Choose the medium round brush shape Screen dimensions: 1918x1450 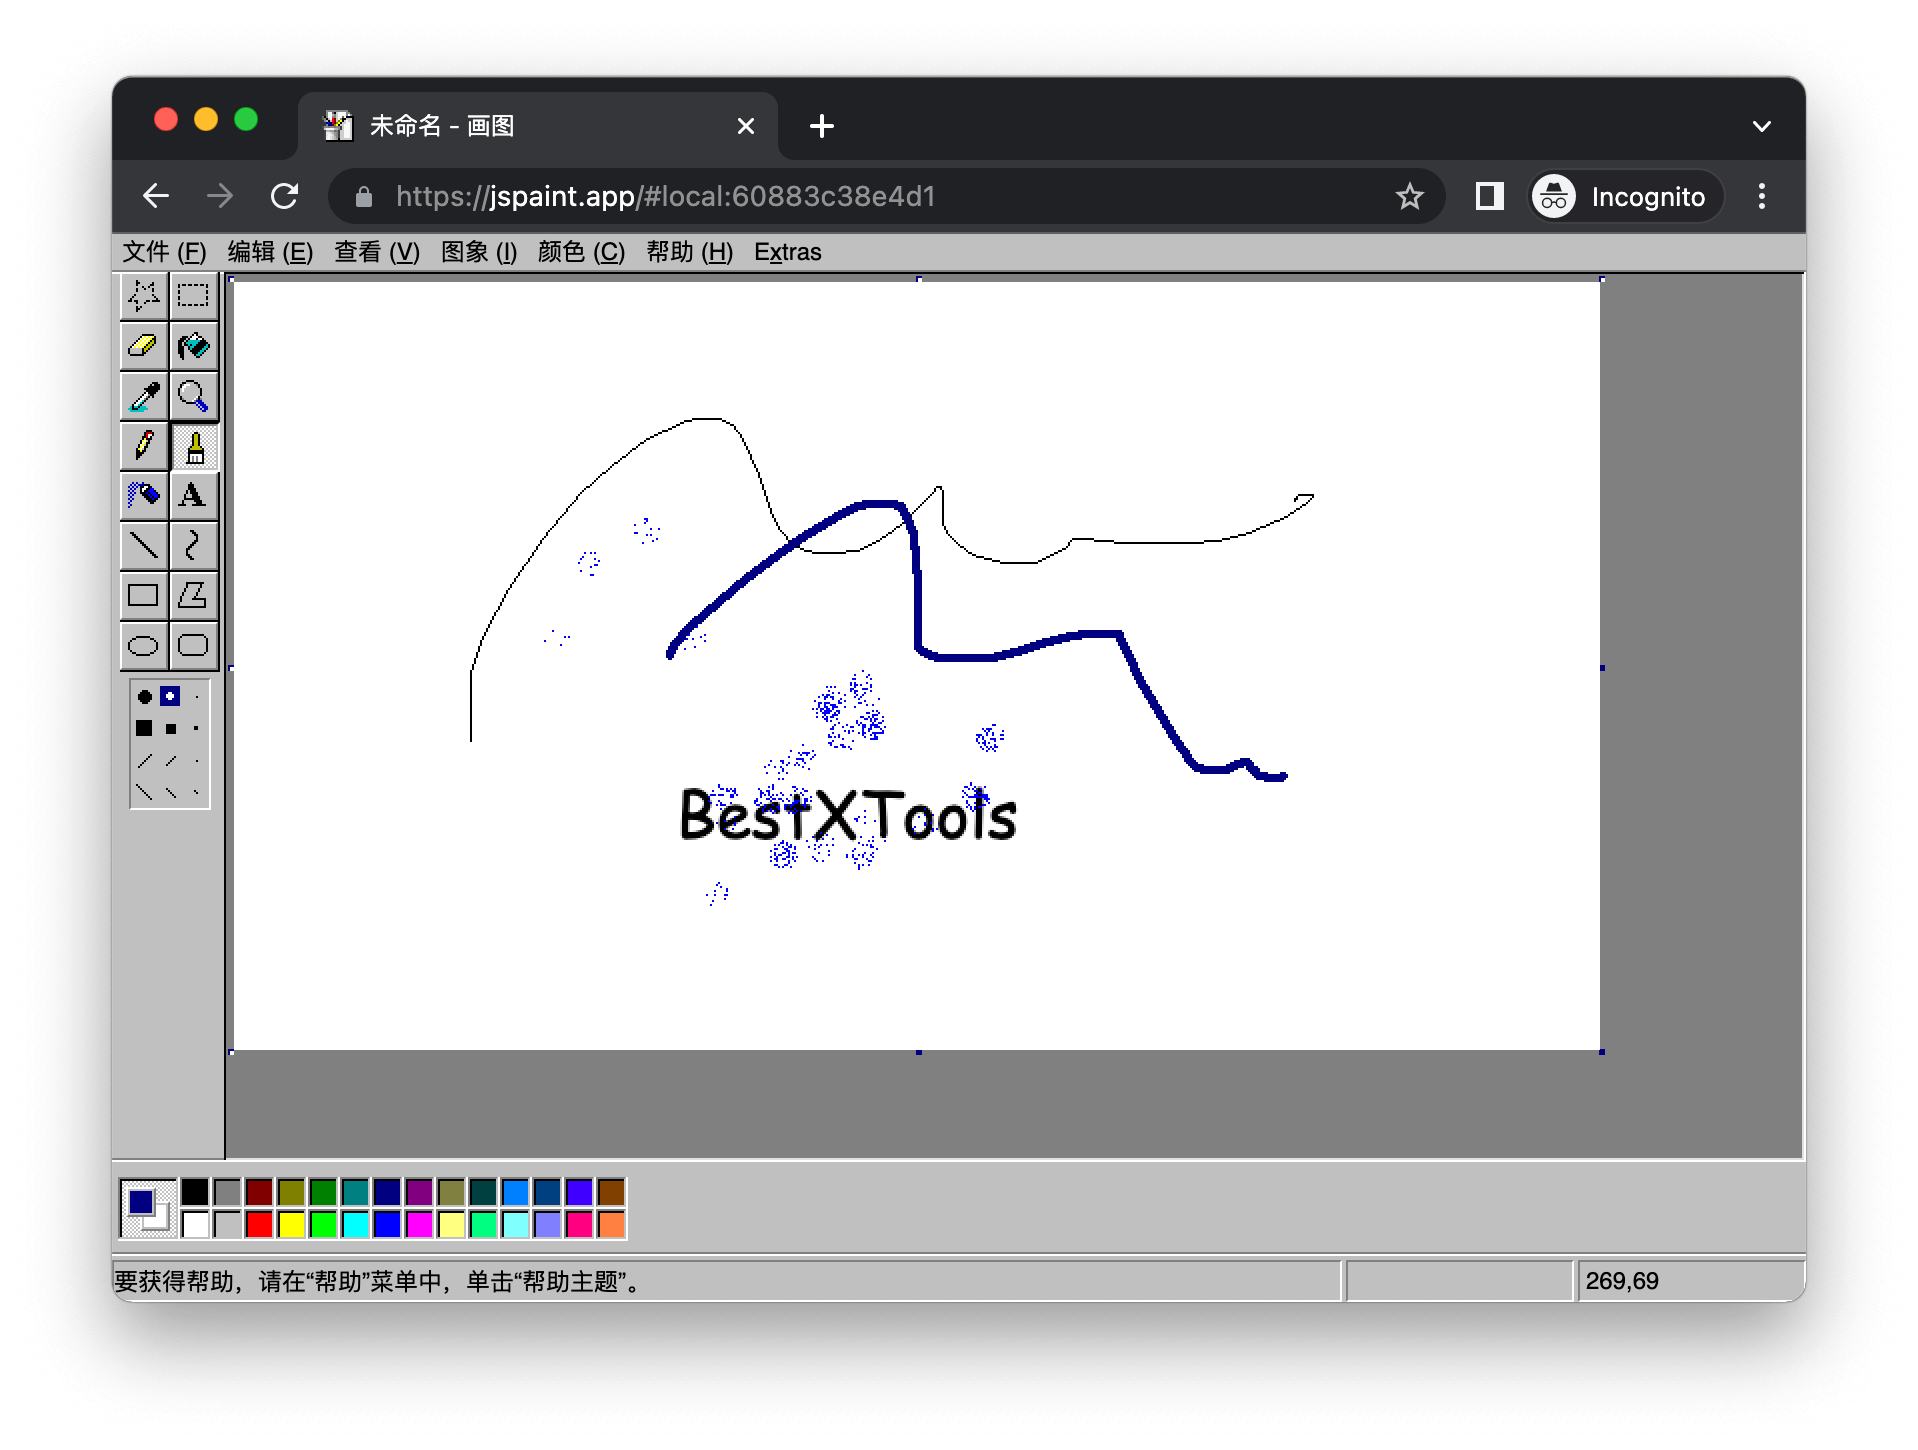point(171,697)
